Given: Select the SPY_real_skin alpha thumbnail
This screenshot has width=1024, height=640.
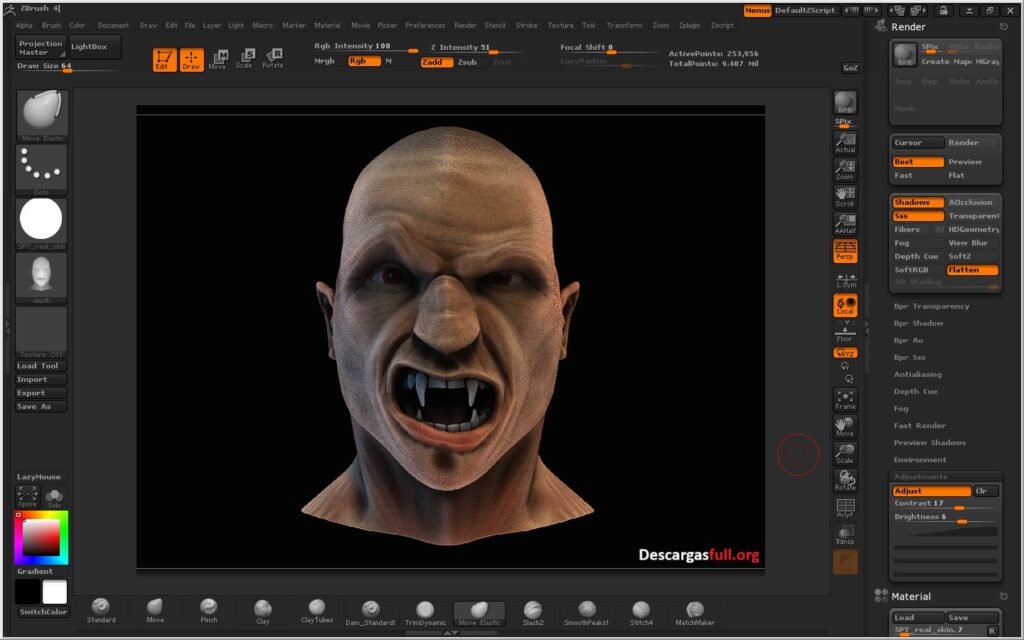Looking at the screenshot, I should [x=40, y=220].
